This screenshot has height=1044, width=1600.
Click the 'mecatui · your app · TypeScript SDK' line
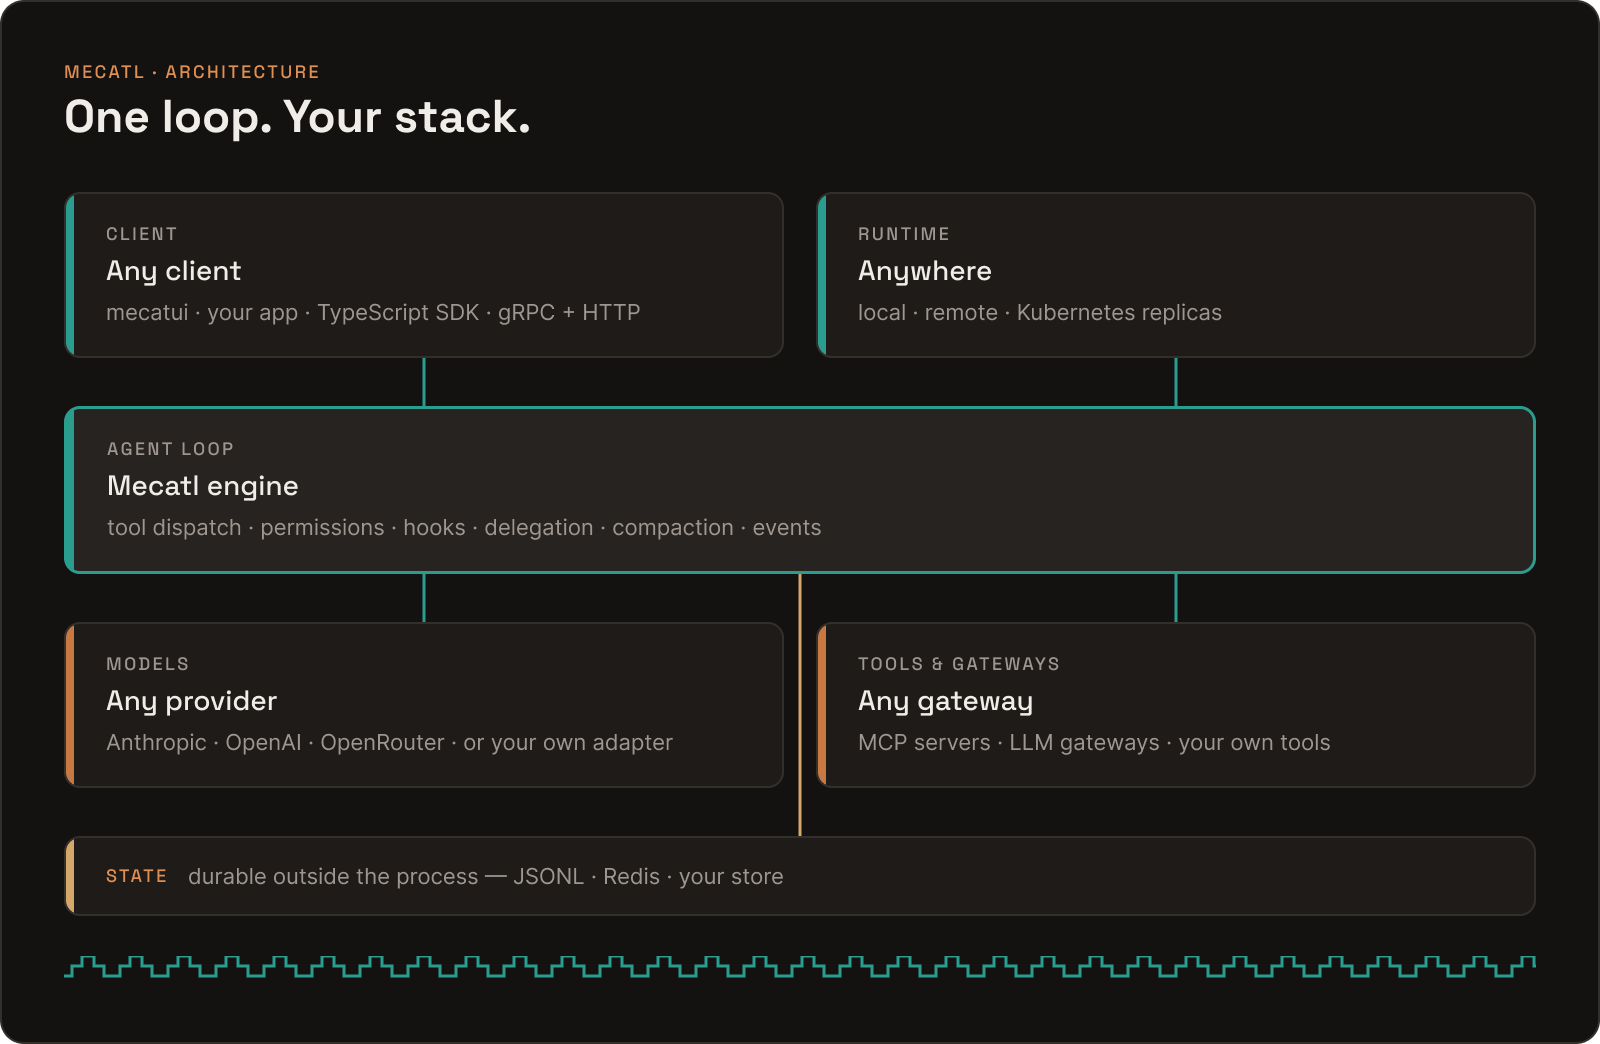(x=373, y=313)
